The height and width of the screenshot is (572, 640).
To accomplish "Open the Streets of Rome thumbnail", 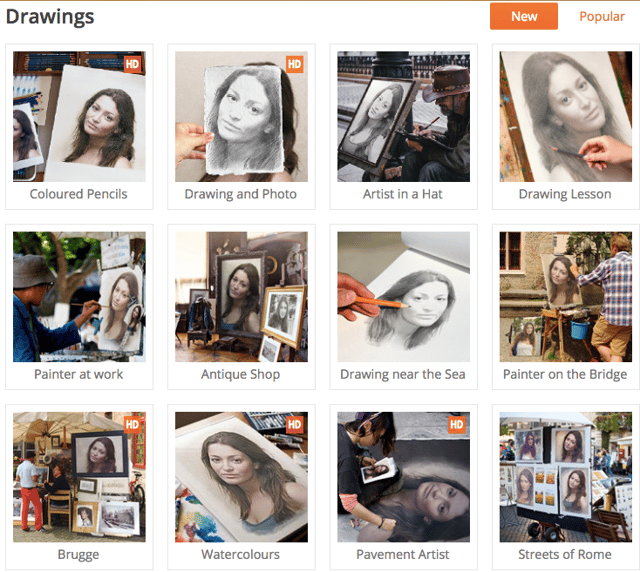I will pos(566,477).
